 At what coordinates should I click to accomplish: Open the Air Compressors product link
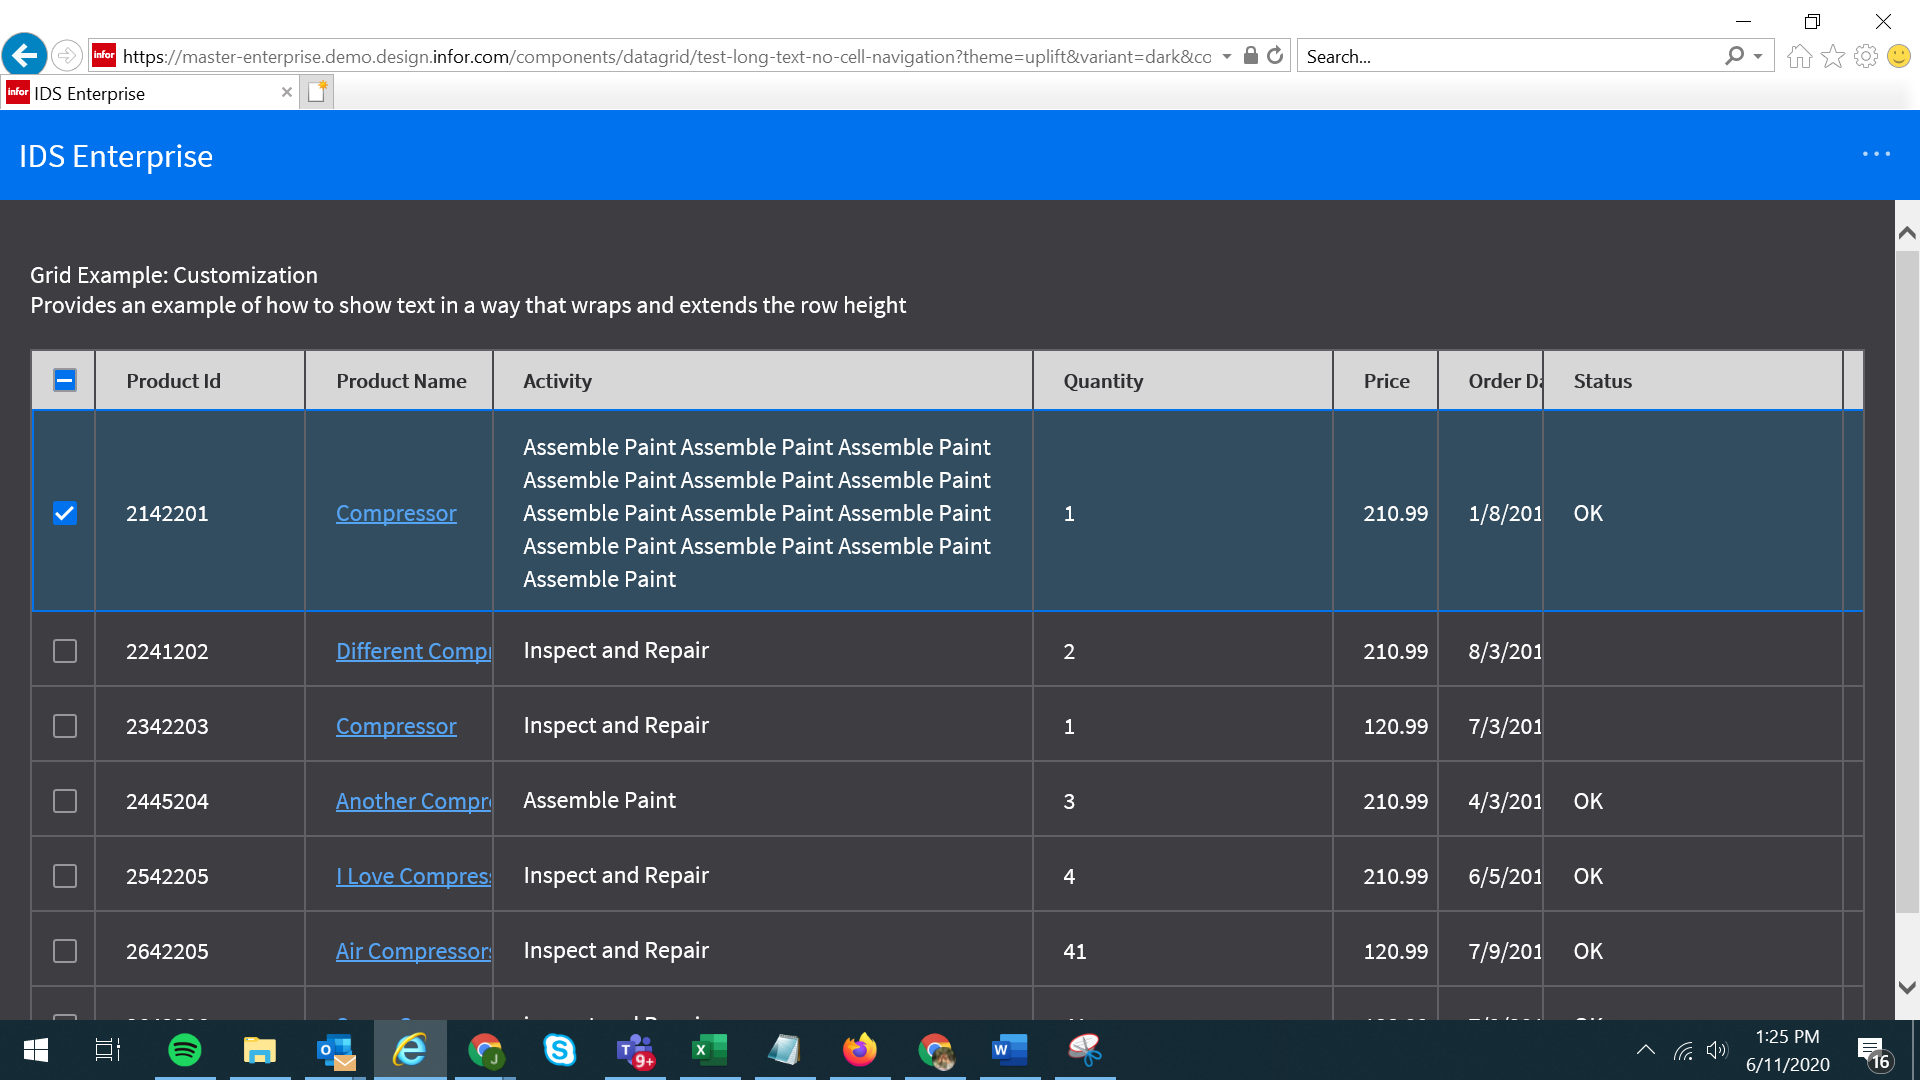pyautogui.click(x=413, y=951)
